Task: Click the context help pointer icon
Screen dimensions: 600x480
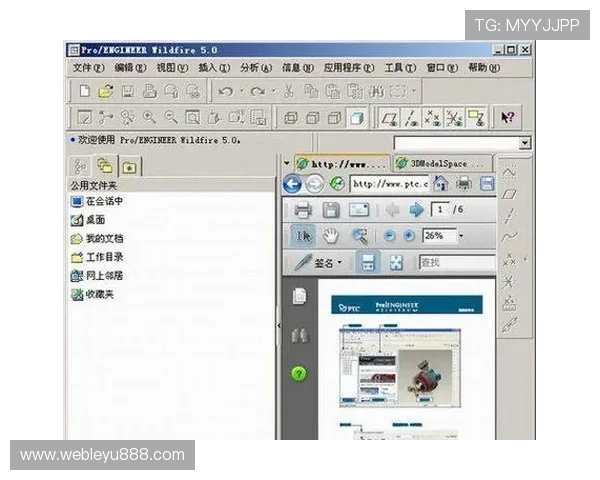Action: click(507, 118)
